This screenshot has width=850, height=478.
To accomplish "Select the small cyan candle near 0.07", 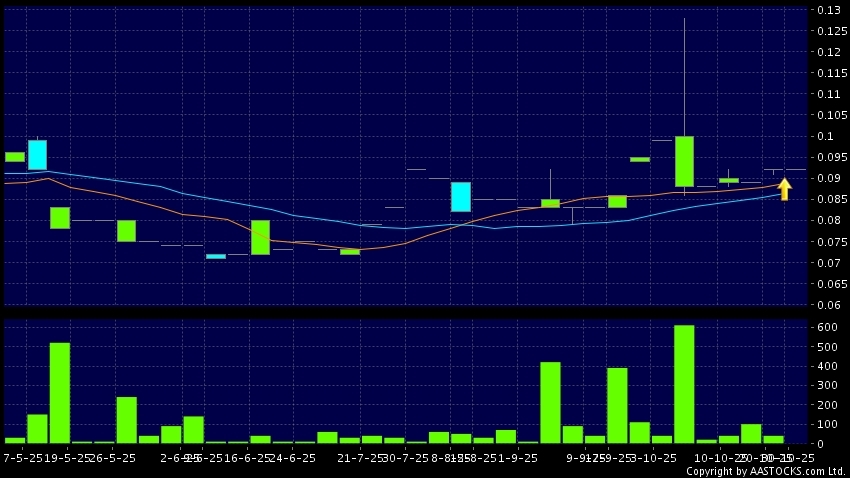I will pyautogui.click(x=216, y=256).
